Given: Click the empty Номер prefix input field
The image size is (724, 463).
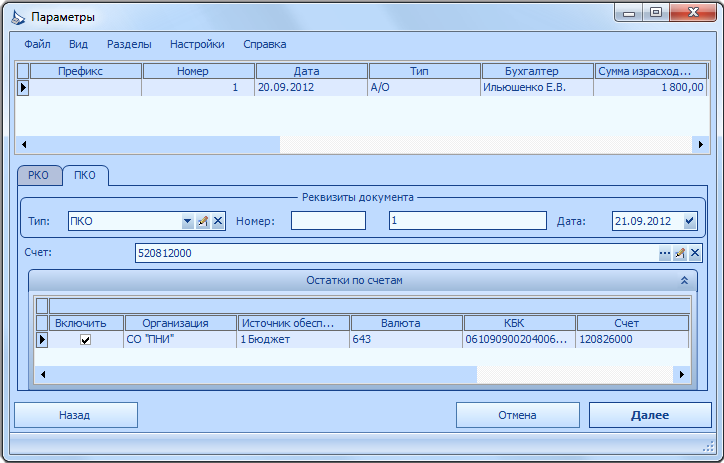Looking at the screenshot, I should pyautogui.click(x=328, y=221).
